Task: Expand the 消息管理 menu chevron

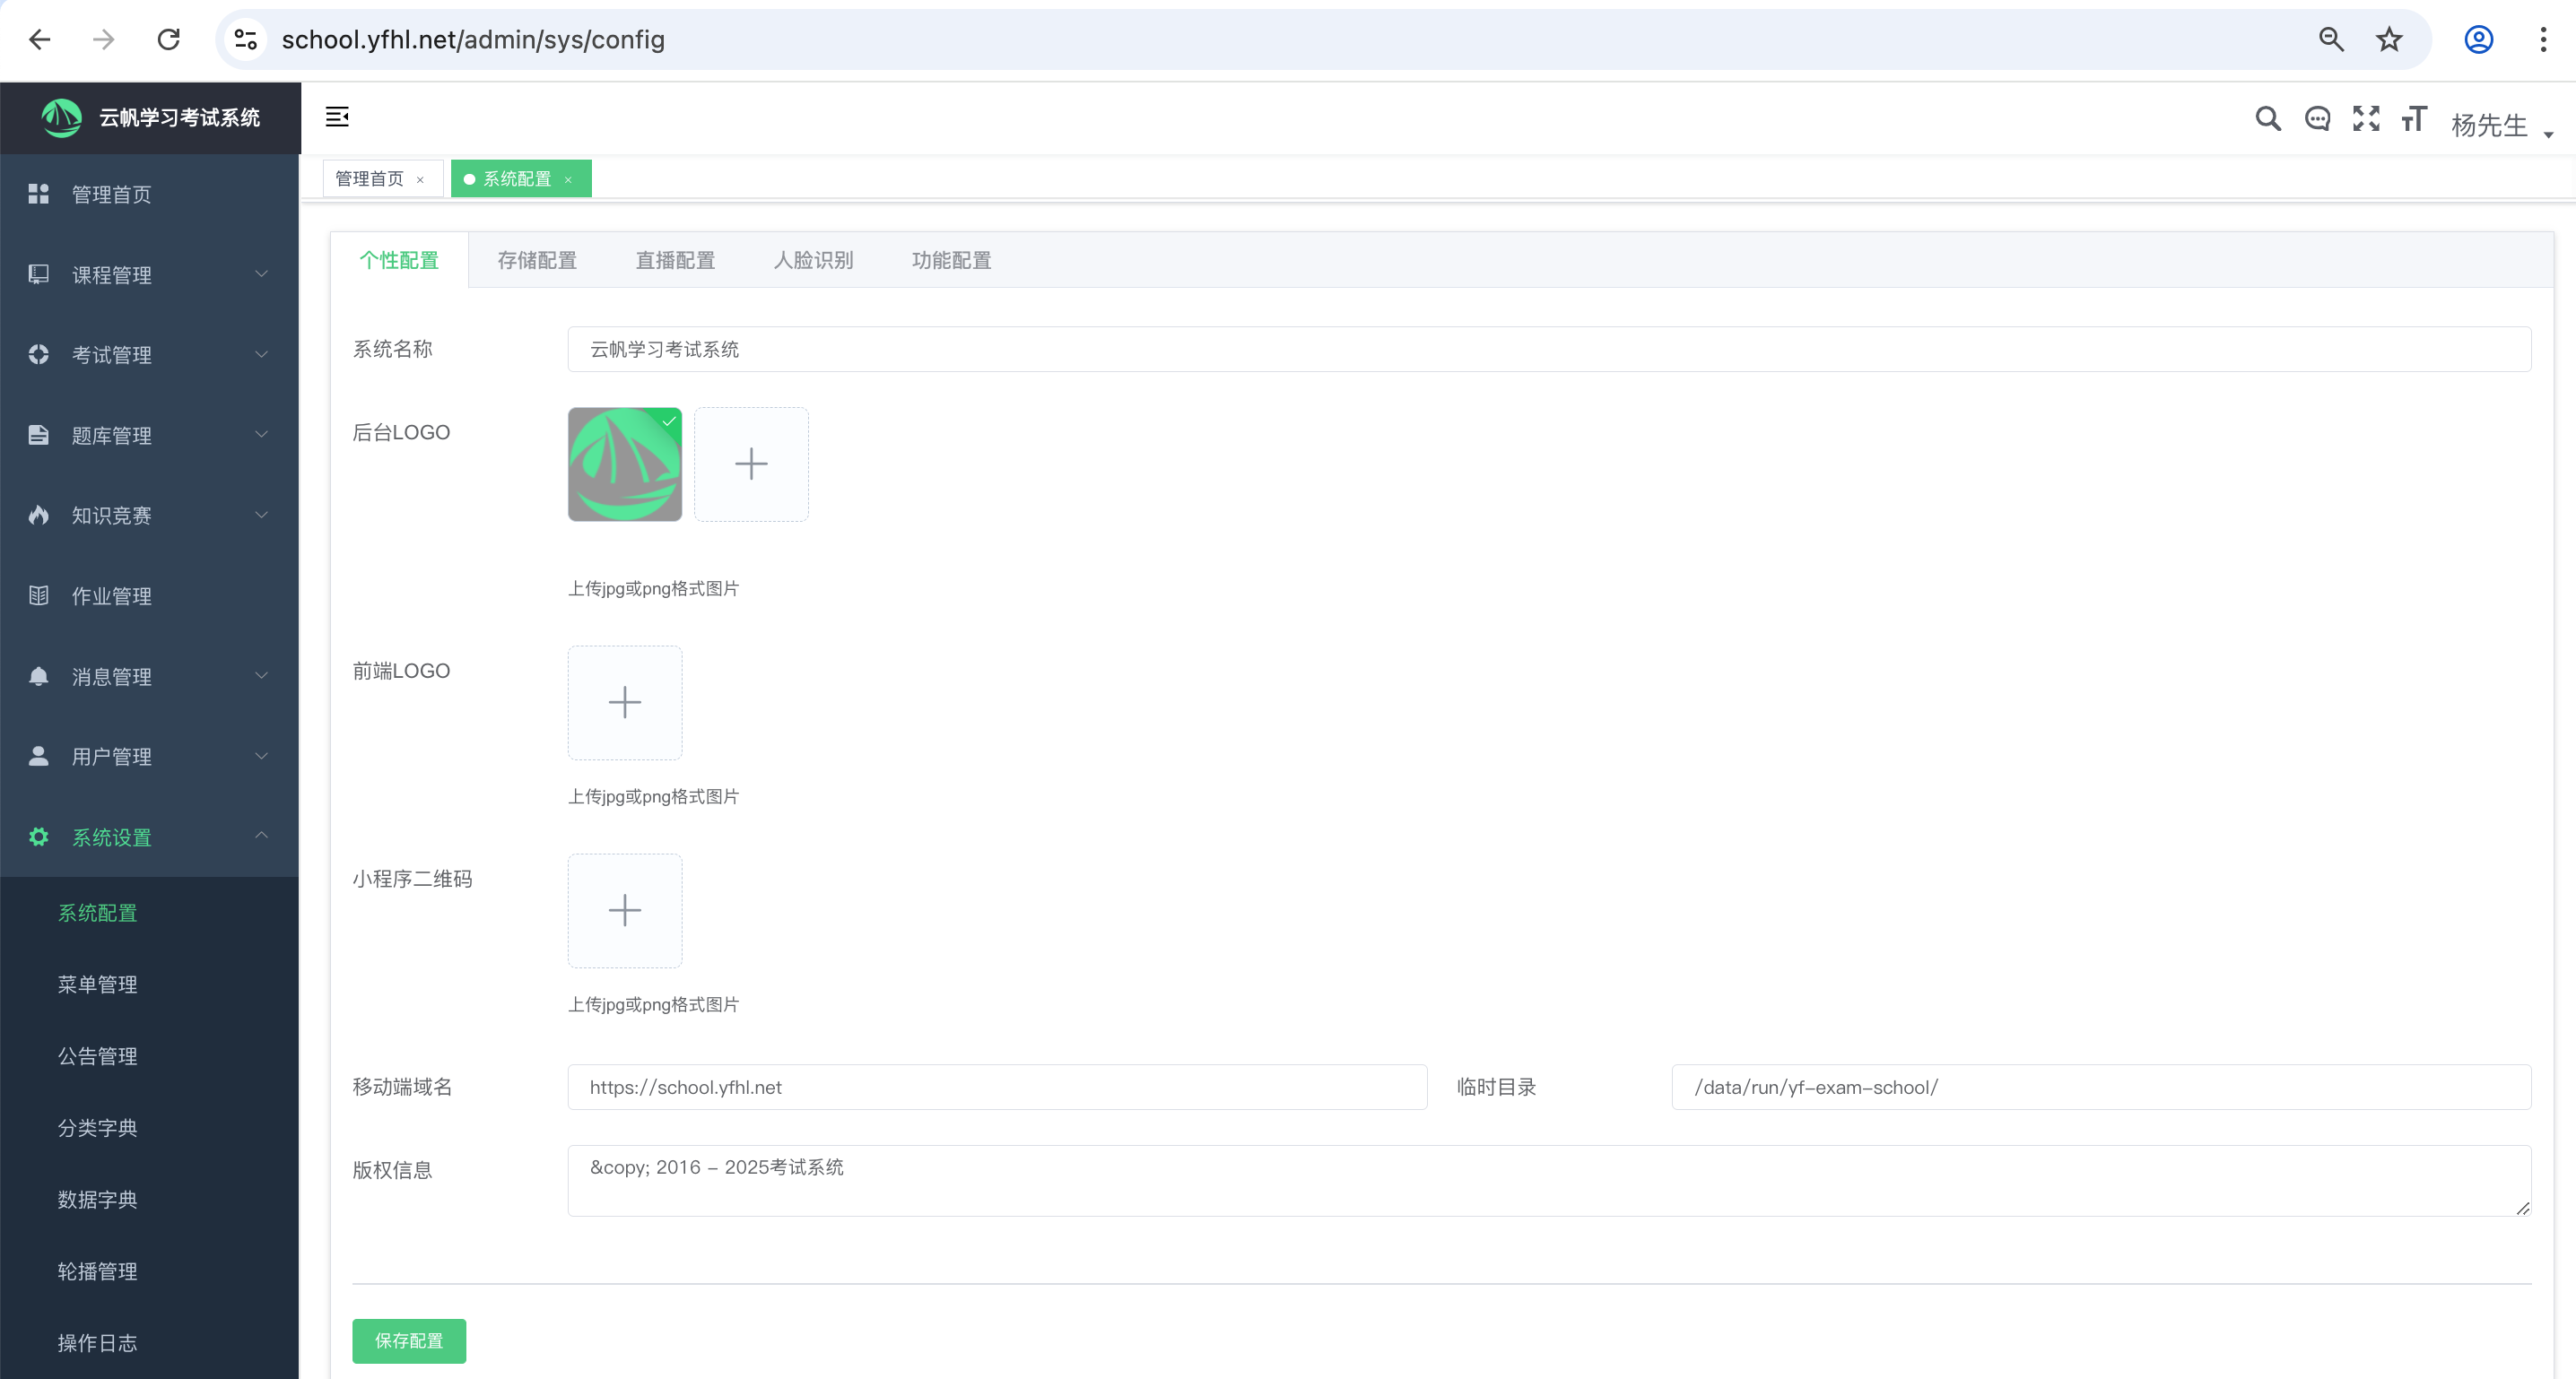Action: [x=262, y=676]
